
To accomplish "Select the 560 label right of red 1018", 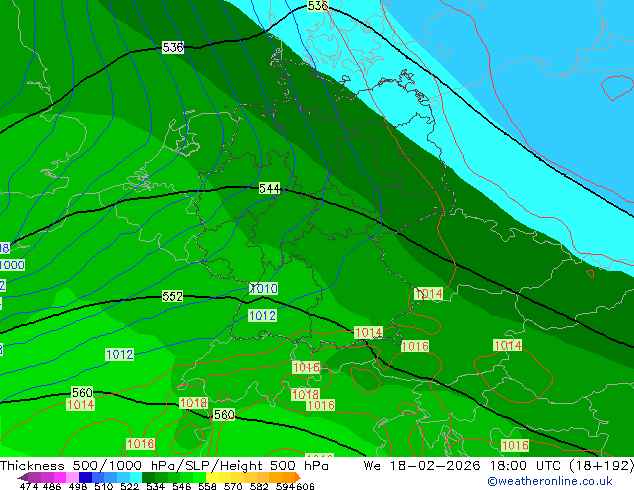I will pyautogui.click(x=224, y=415).
